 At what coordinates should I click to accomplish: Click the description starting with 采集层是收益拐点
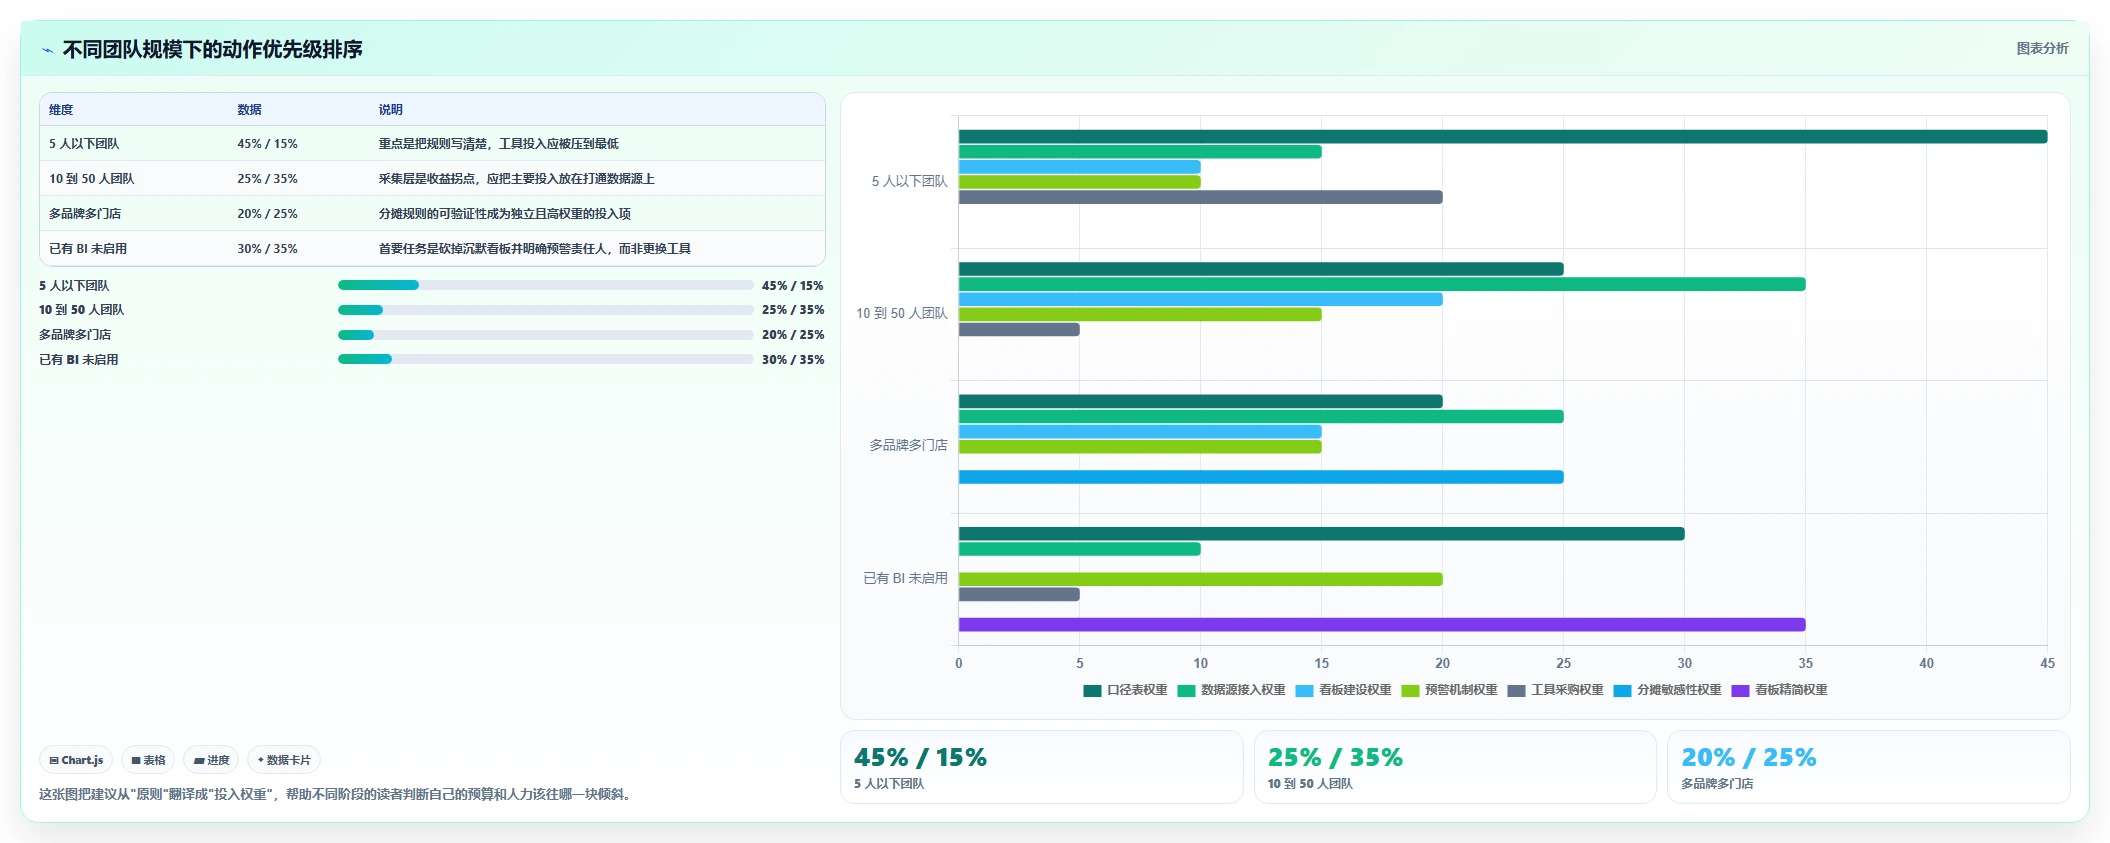point(516,179)
